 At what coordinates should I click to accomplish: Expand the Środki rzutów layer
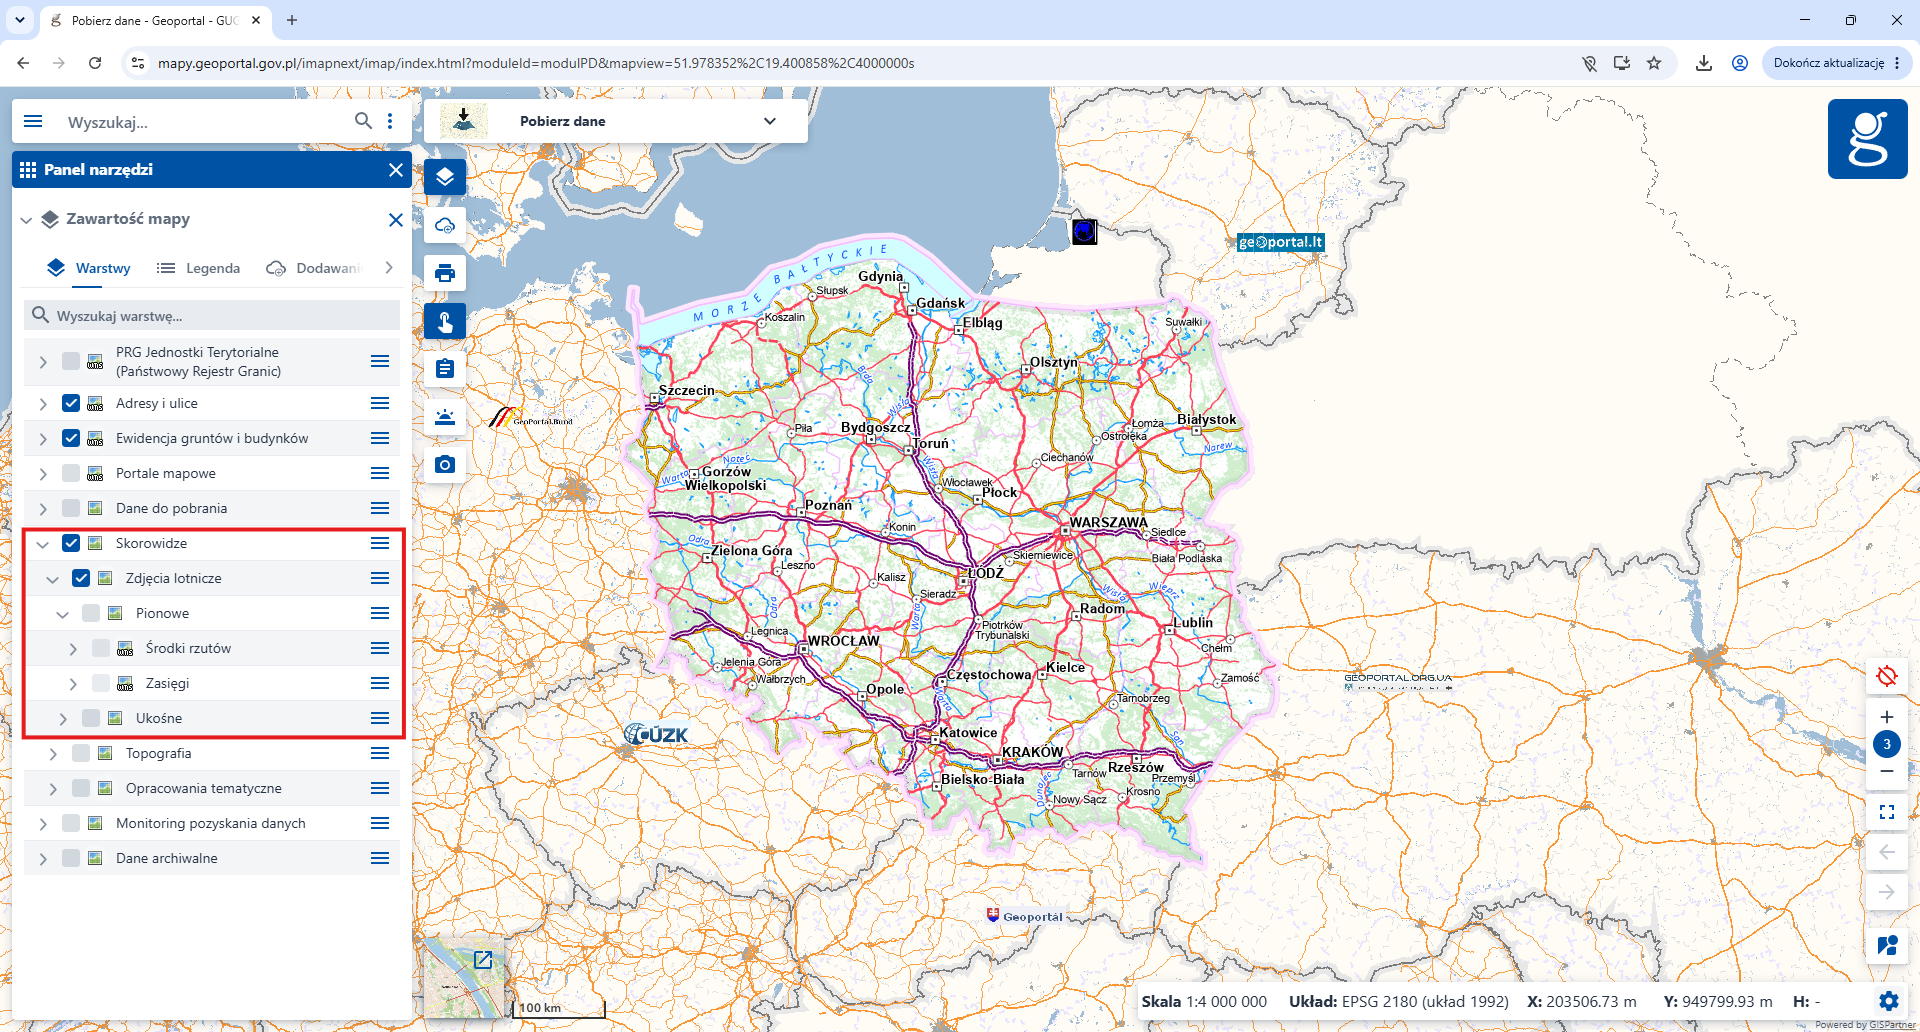(x=73, y=649)
